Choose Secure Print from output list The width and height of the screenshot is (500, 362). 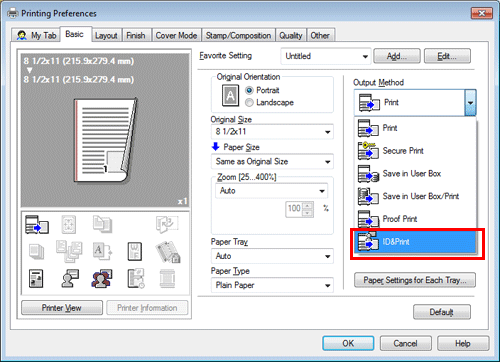(416, 151)
